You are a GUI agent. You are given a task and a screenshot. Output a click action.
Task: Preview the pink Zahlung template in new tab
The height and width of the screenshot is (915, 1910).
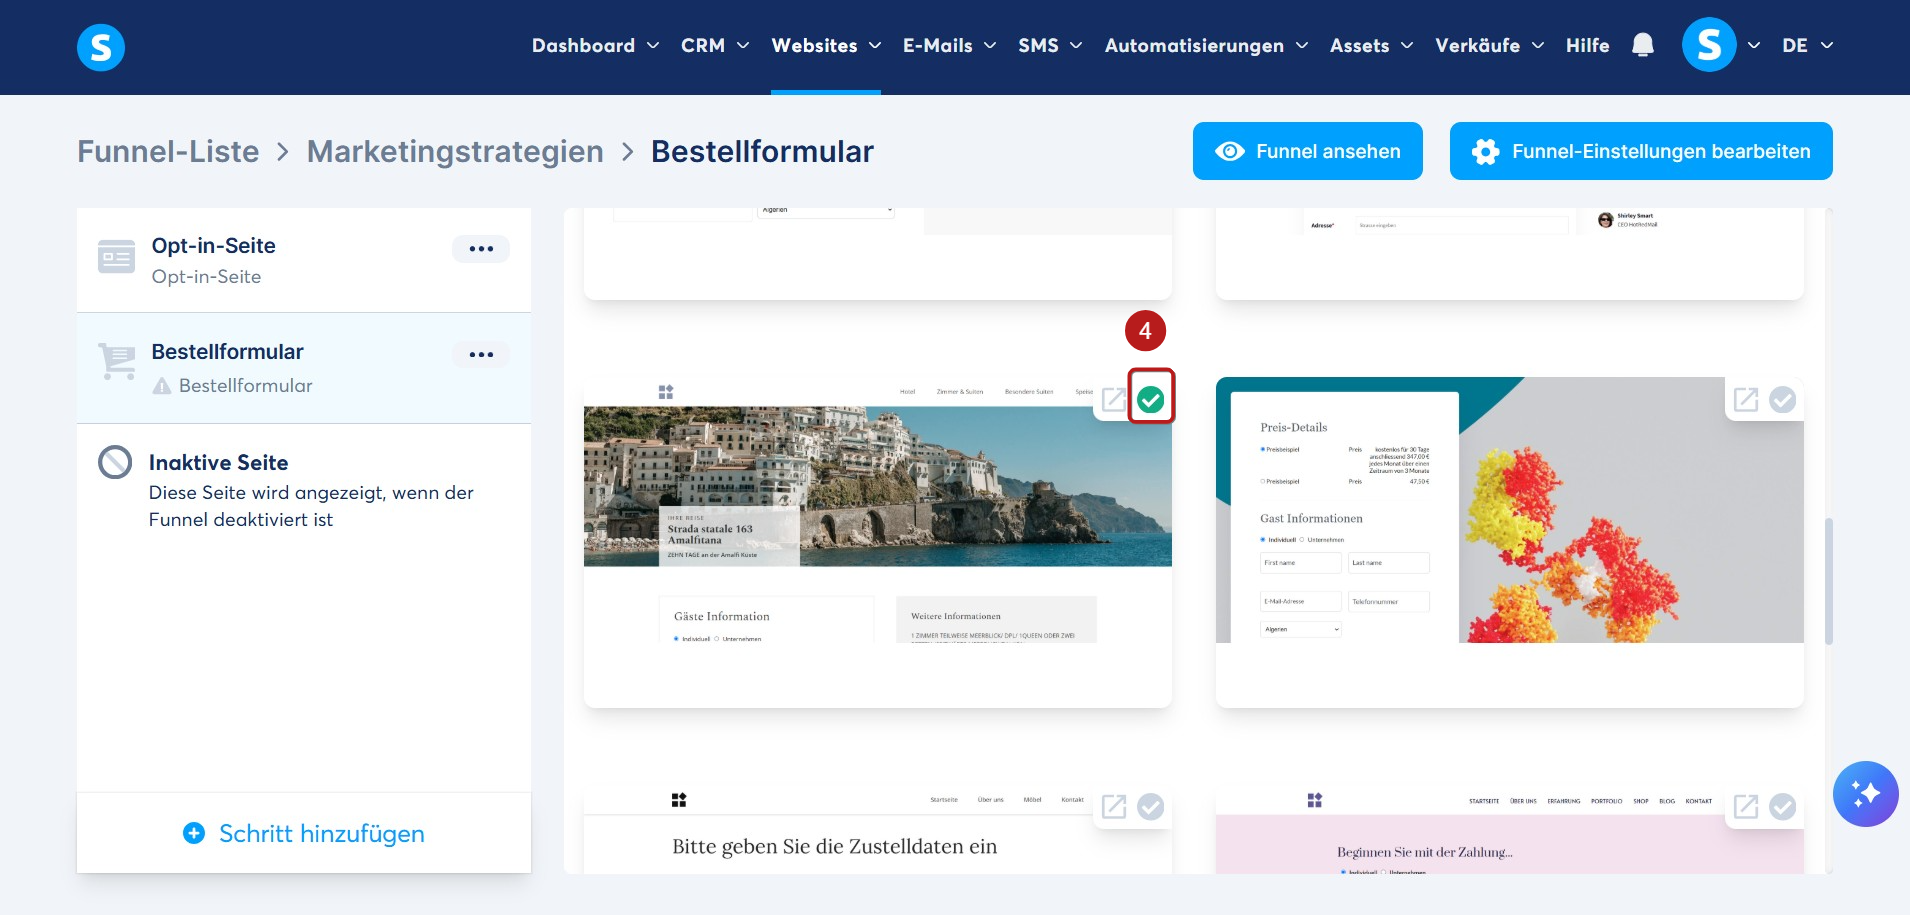click(1746, 807)
